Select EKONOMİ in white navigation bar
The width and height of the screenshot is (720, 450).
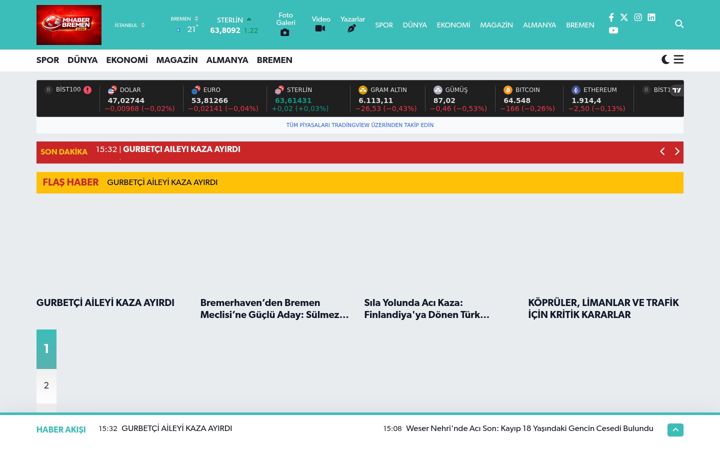point(127,60)
